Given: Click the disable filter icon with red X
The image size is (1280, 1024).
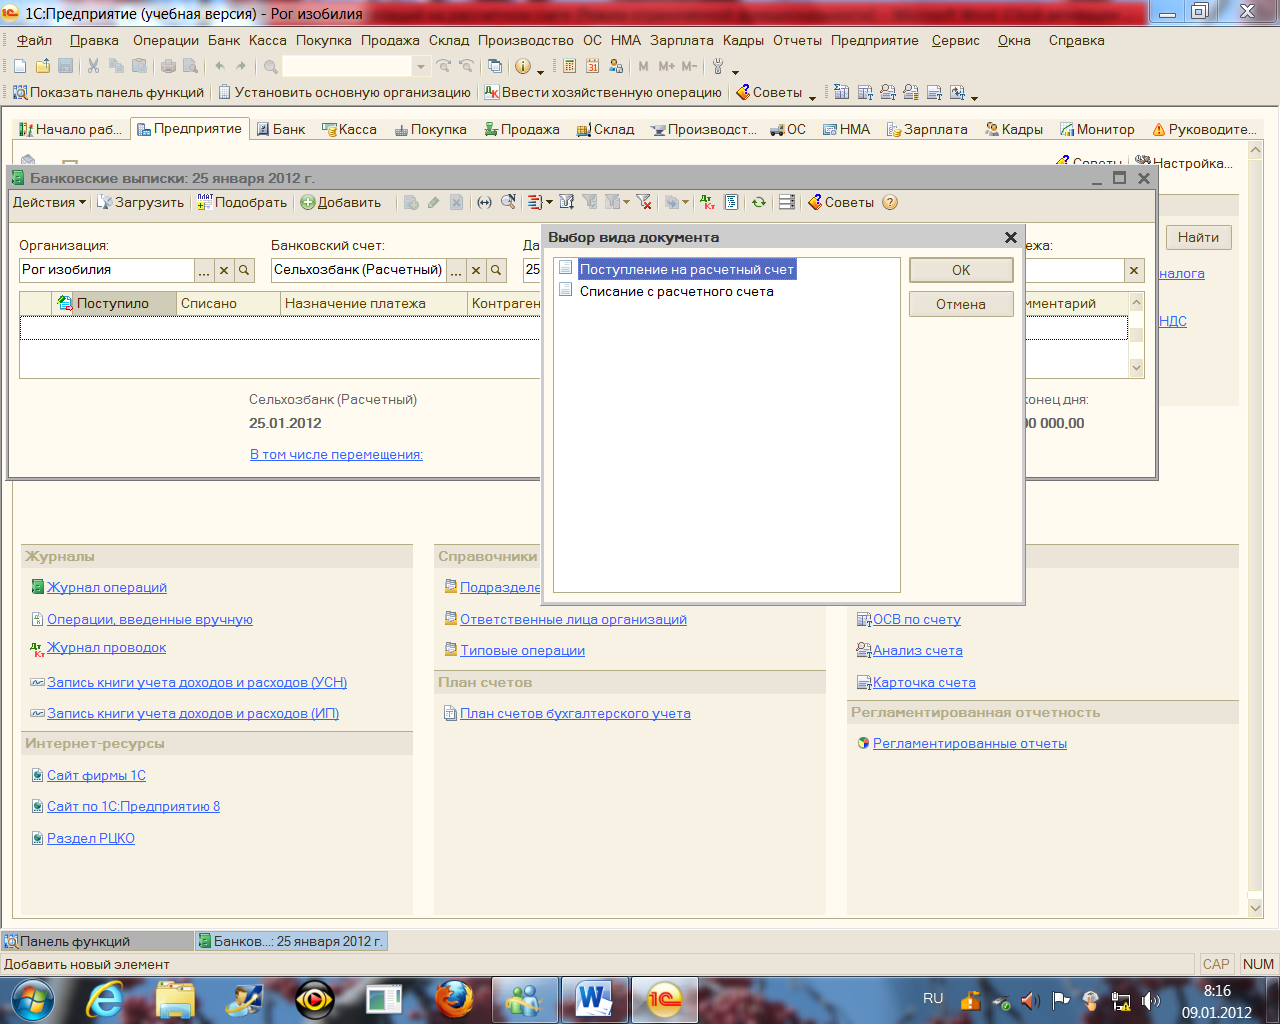Looking at the screenshot, I should click(x=644, y=202).
